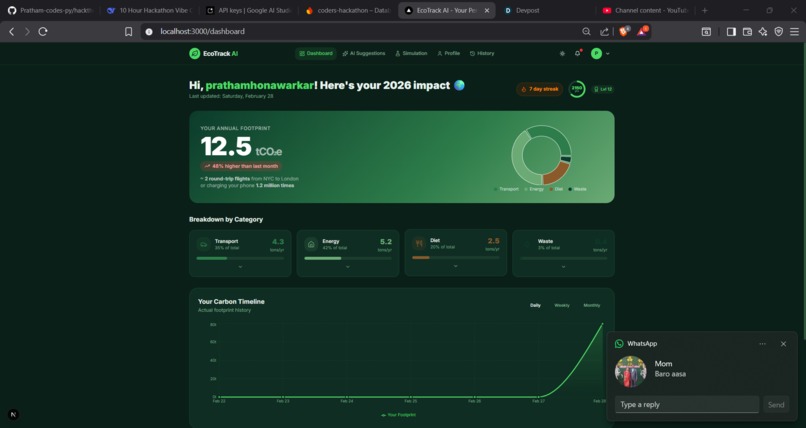Click the Diet orange progress bar
This screenshot has width=806, height=428.
pyautogui.click(x=455, y=257)
